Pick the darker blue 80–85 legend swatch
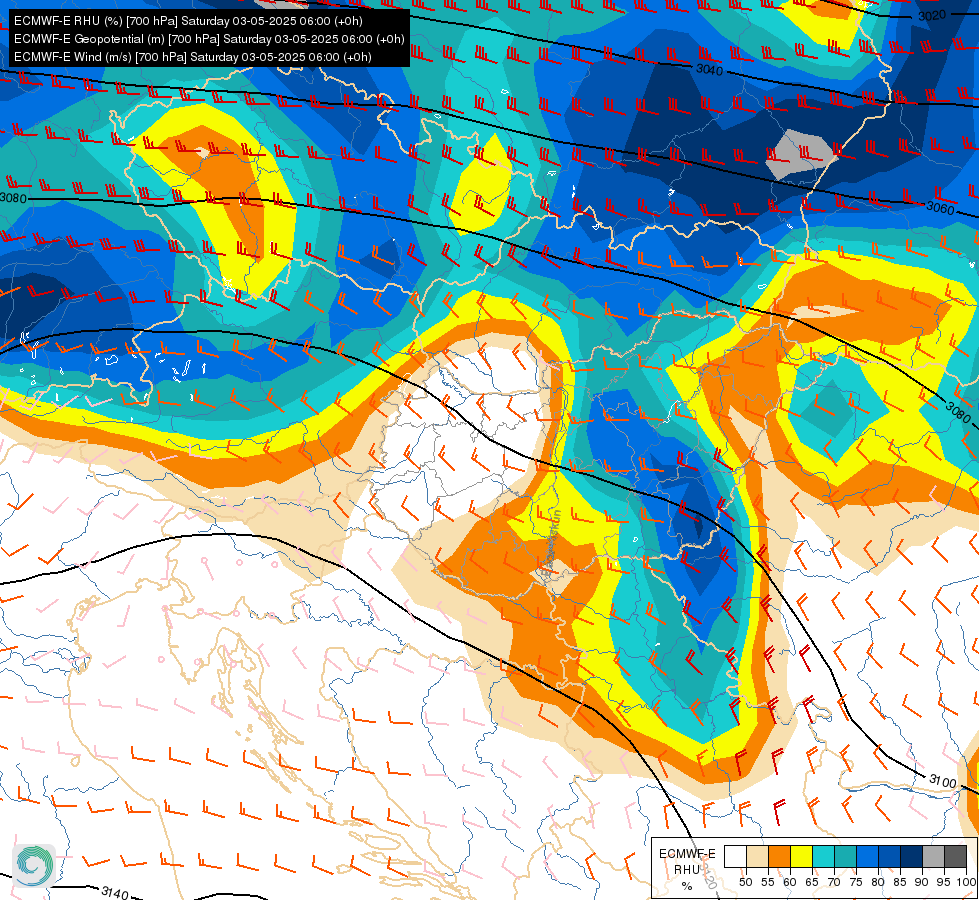Viewport: 979px width, 900px height. tap(889, 857)
